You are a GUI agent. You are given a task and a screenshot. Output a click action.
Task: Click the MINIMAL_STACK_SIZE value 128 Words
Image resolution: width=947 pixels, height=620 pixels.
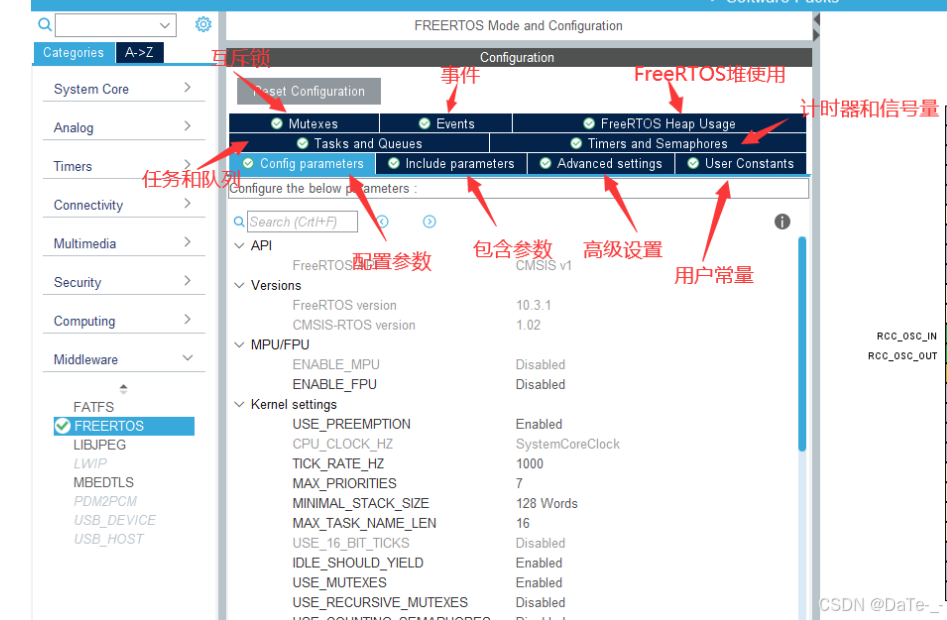pos(547,503)
